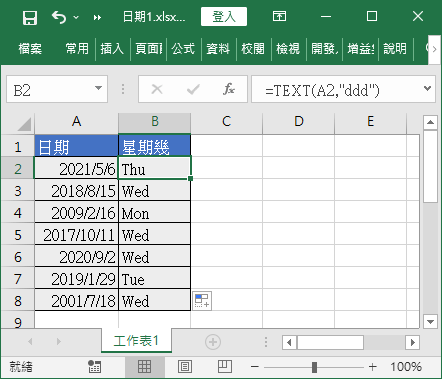The height and width of the screenshot is (379, 442).
Task: Switch to the 校閱 Review tab
Action: pyautogui.click(x=253, y=49)
